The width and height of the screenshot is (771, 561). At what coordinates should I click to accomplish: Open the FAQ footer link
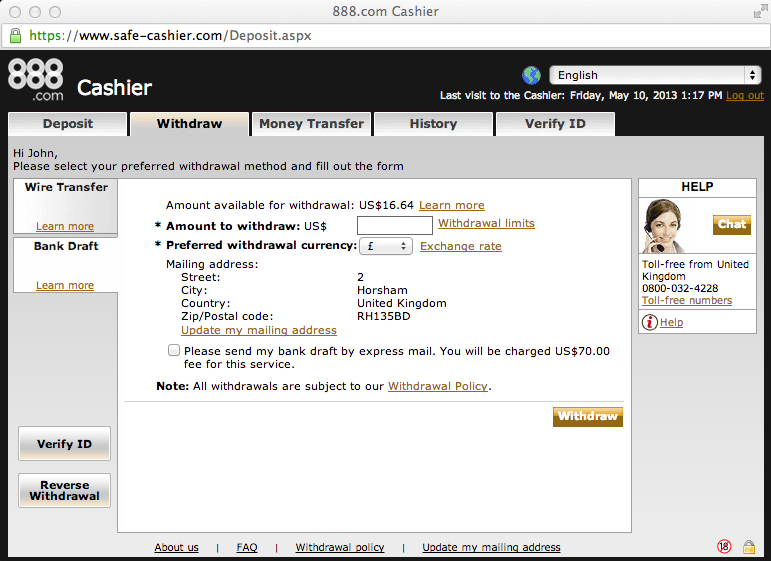247,547
